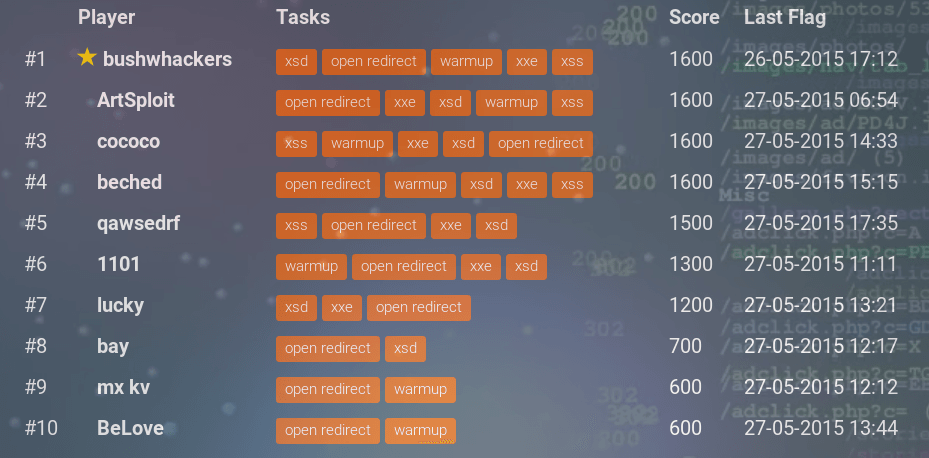929x458 pixels.
Task: Click the Score column header
Action: pyautogui.click(x=694, y=17)
